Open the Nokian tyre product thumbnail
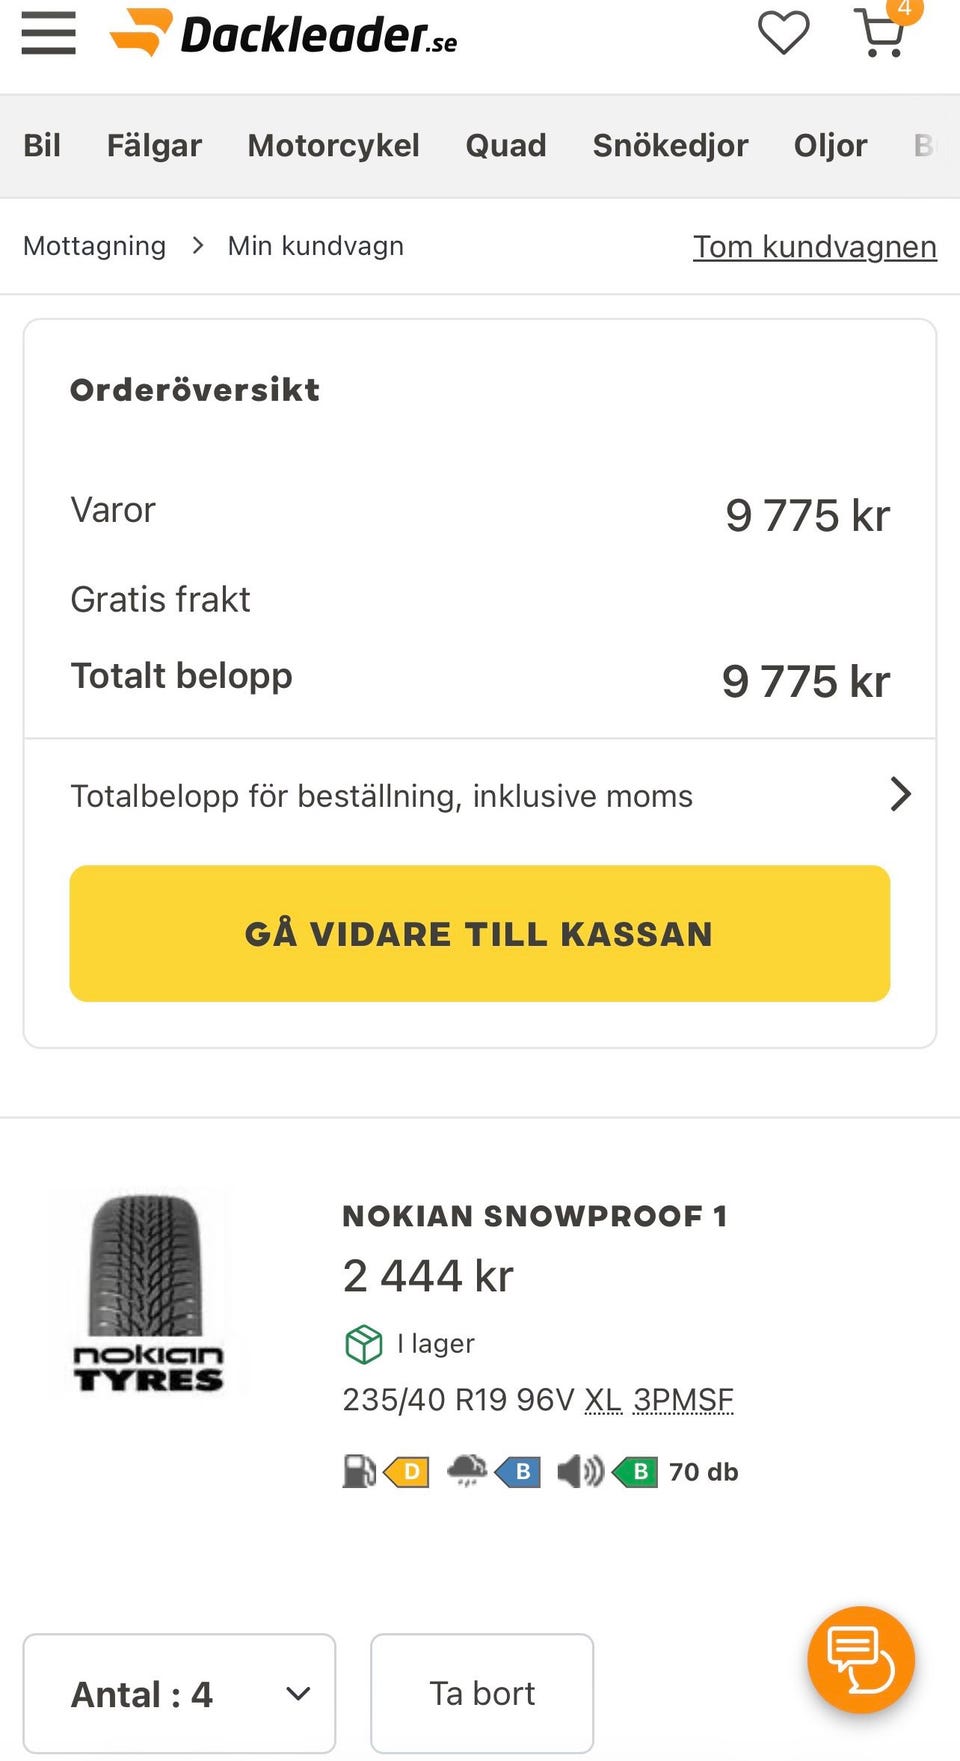The height and width of the screenshot is (1761, 960). tap(148, 1292)
